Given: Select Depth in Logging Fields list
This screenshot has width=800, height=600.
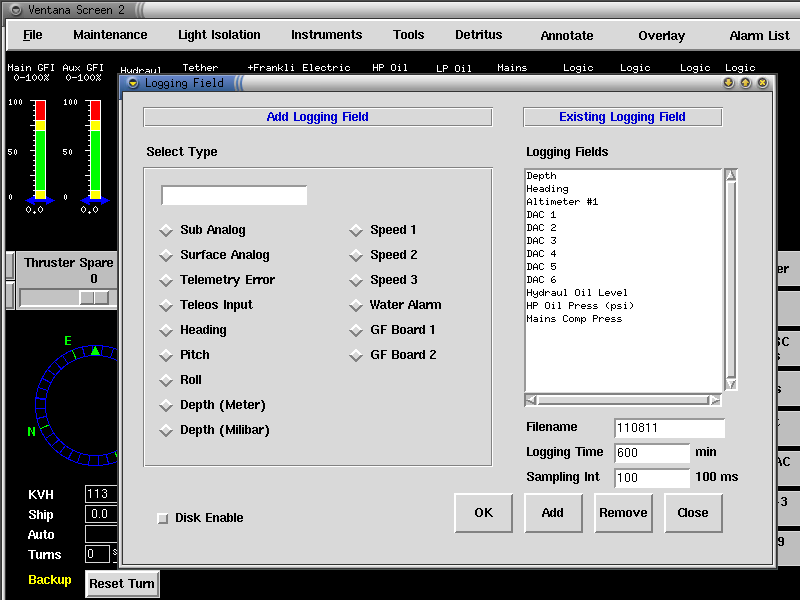Looking at the screenshot, I should tap(623, 176).
